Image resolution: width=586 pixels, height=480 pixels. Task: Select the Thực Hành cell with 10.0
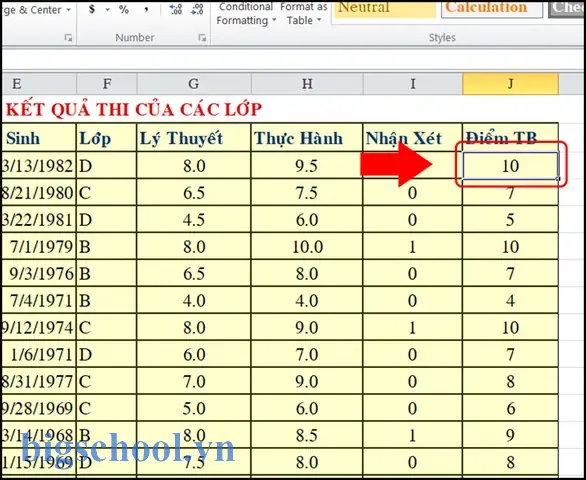(x=306, y=246)
